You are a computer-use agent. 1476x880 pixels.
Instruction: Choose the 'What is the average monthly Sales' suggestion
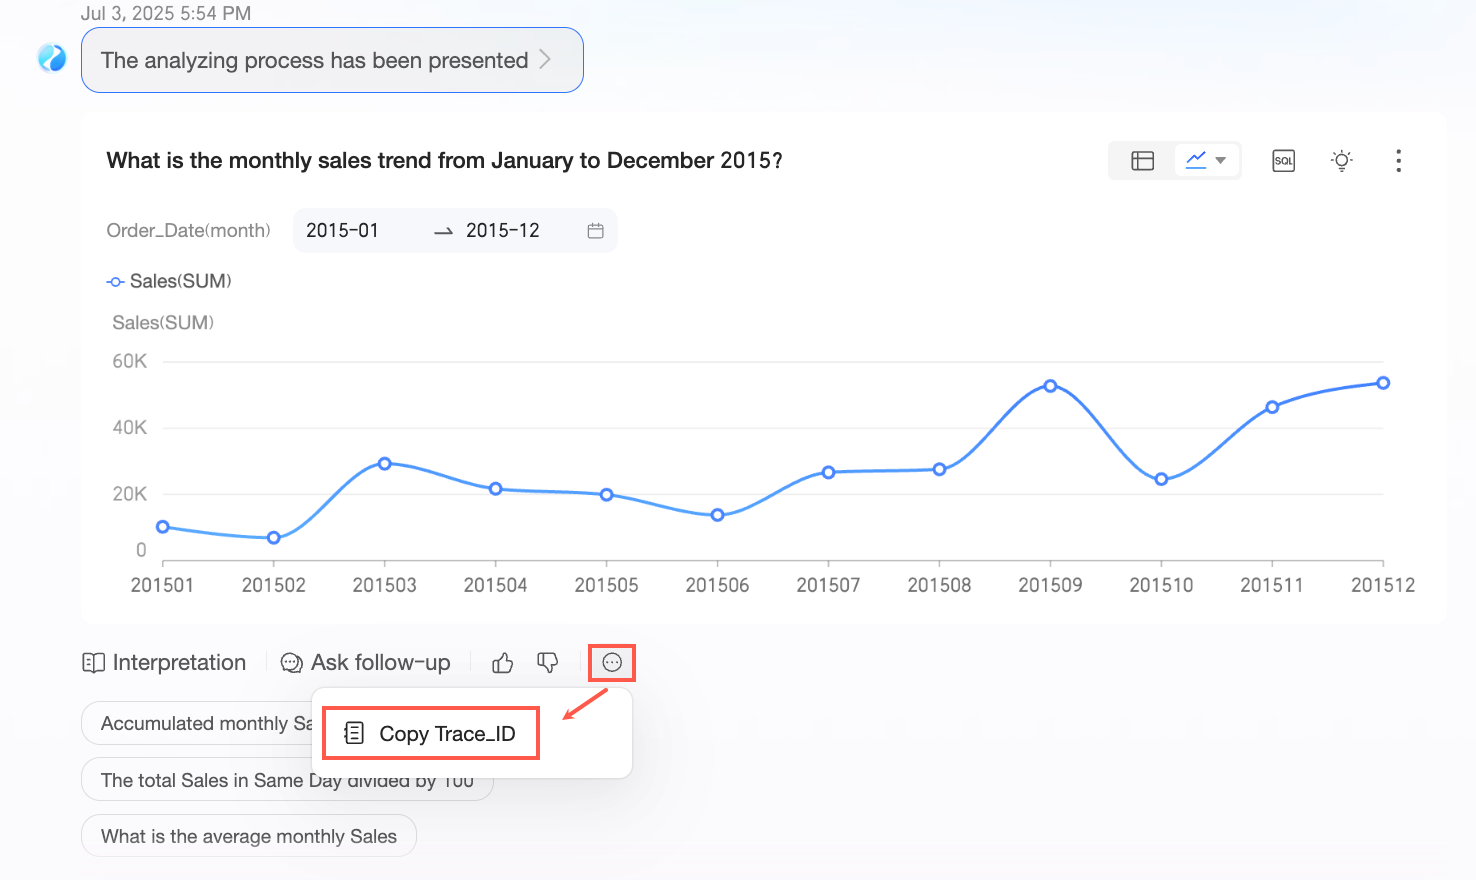[x=249, y=836]
